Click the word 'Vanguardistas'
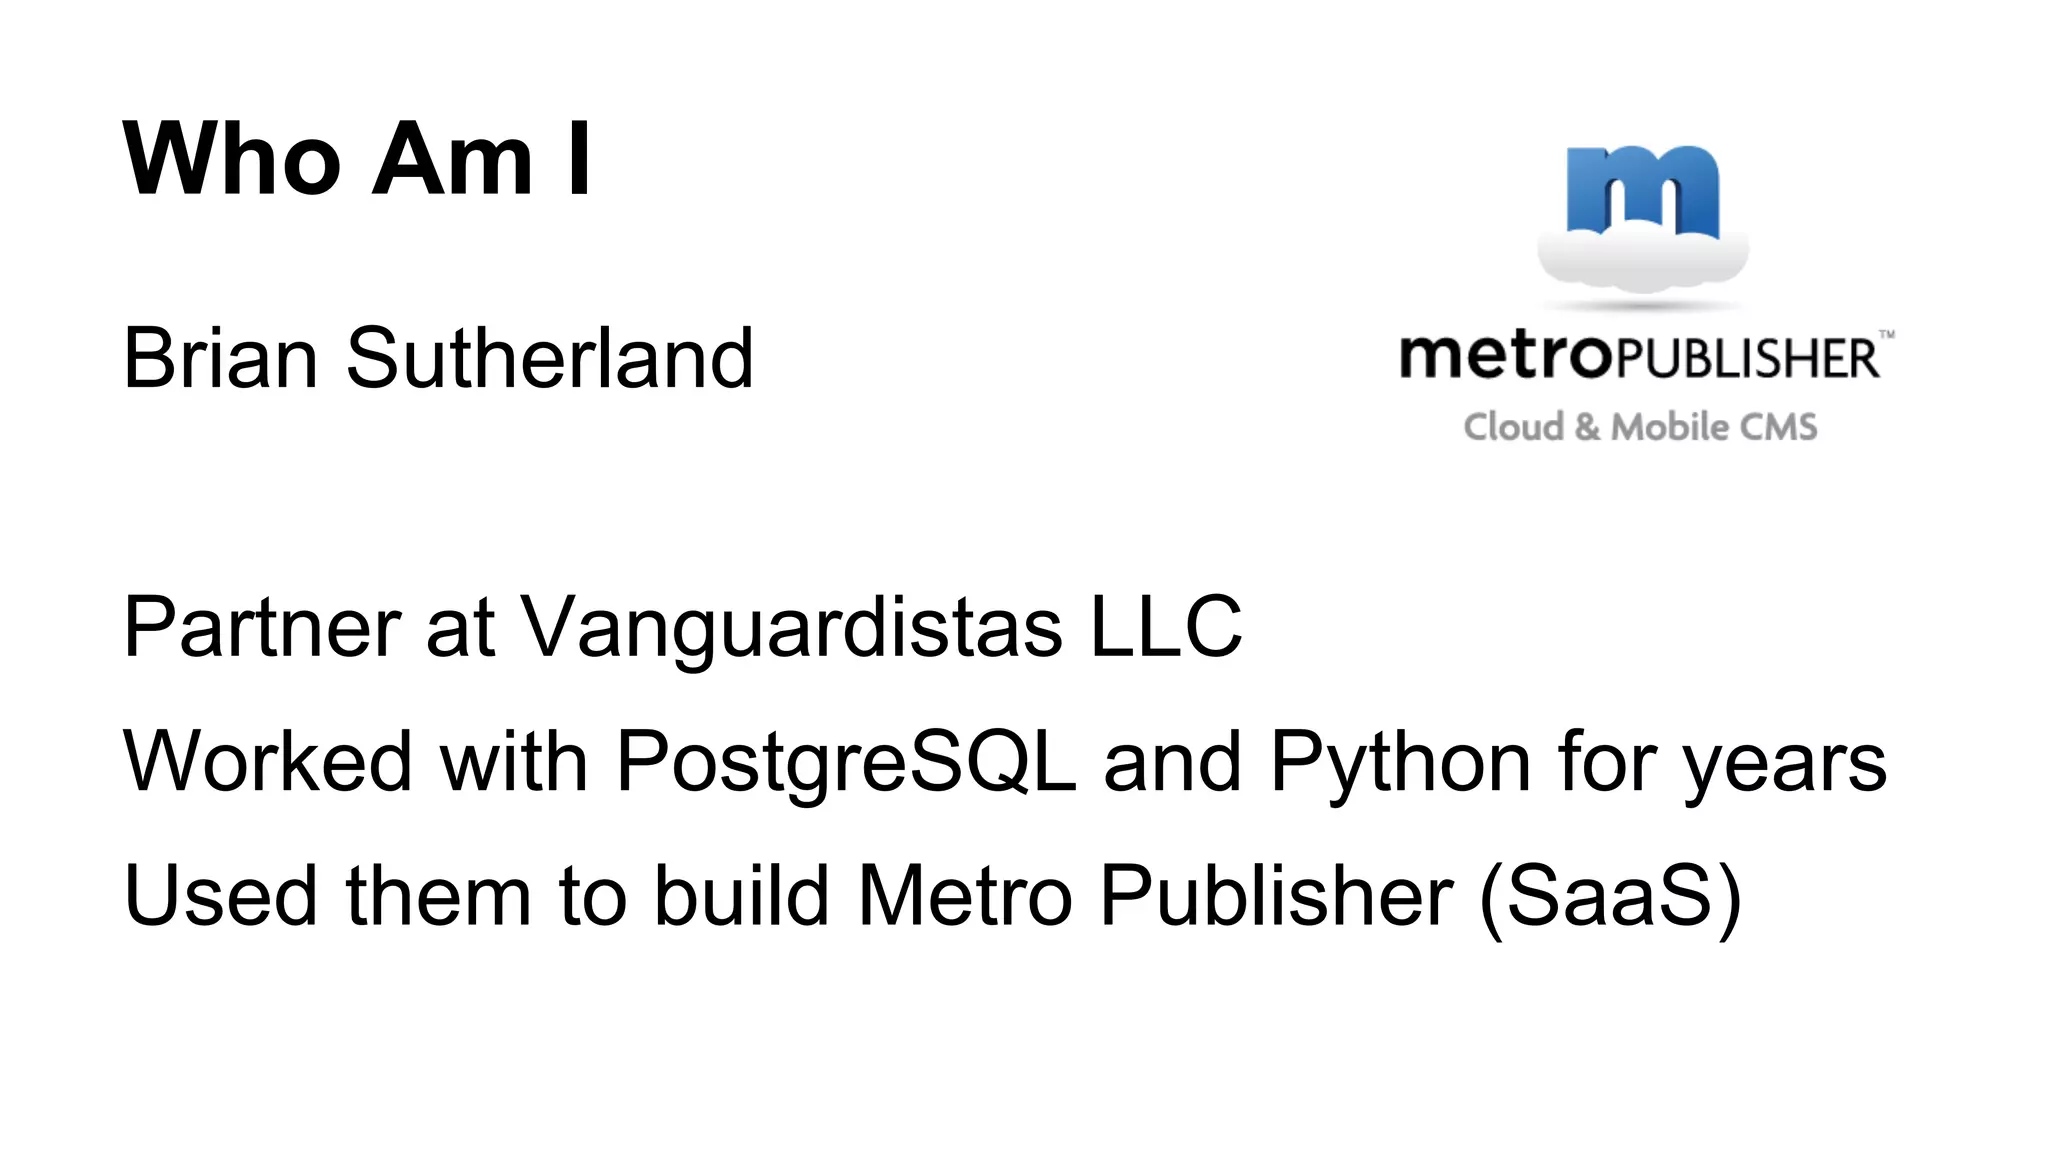Image resolution: width=2048 pixels, height=1152 pixels. click(x=791, y=627)
